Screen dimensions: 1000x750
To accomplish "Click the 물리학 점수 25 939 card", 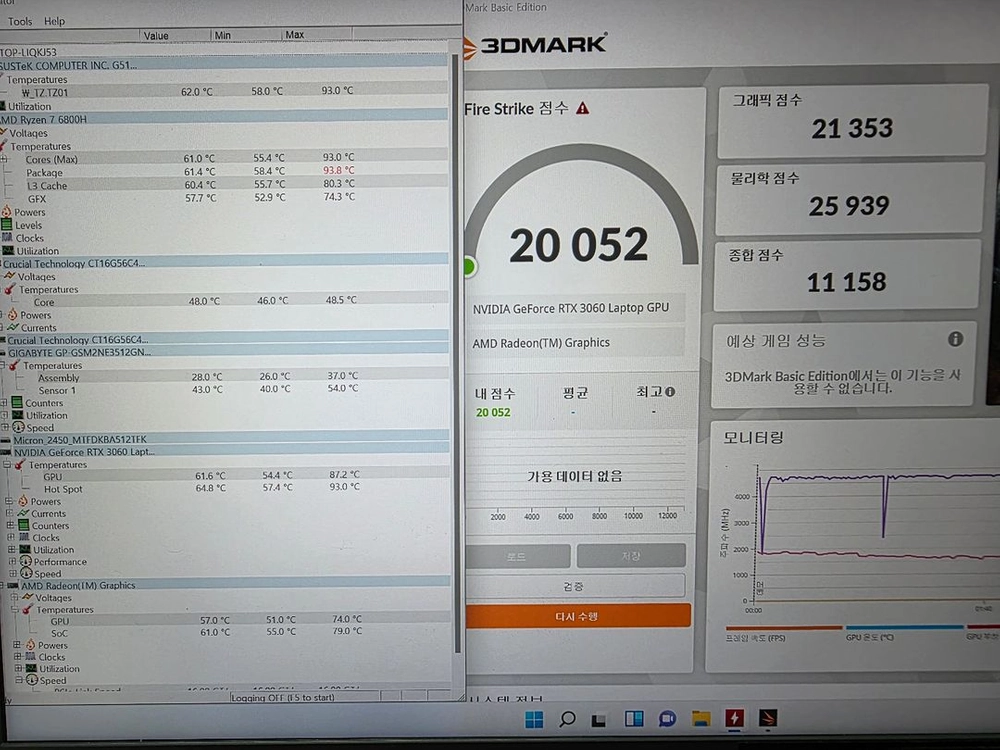I will tap(850, 198).
